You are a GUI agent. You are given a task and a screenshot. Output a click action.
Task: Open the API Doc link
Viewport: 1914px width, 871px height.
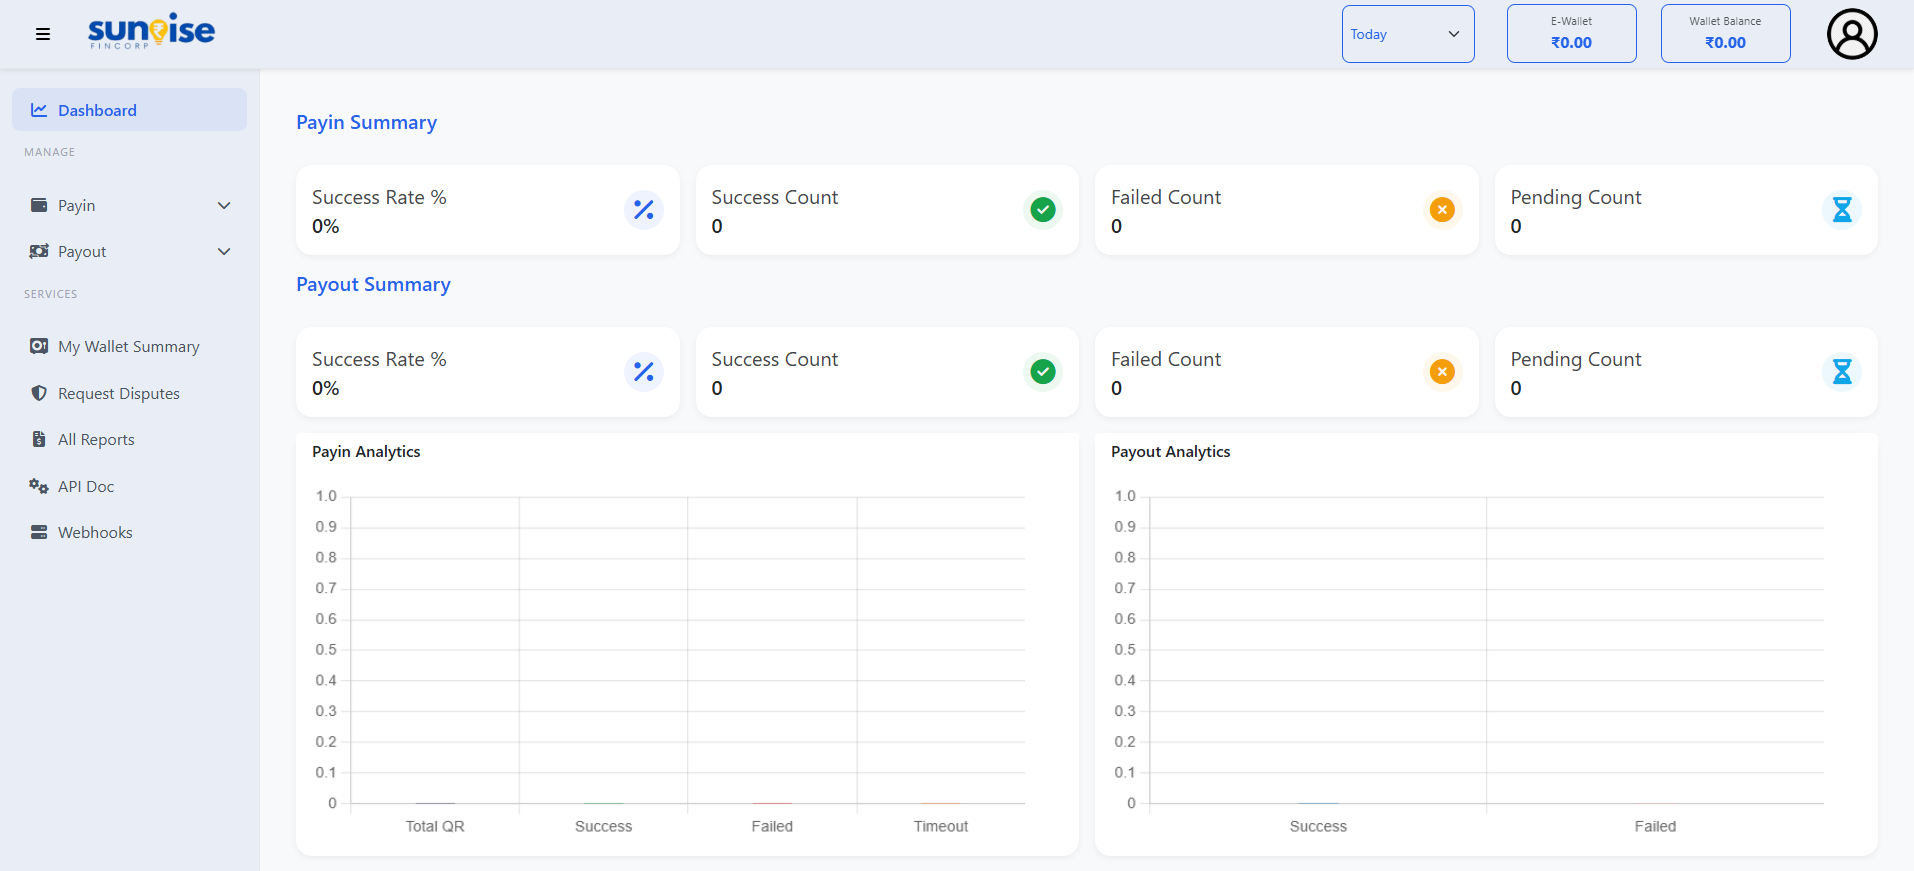click(86, 487)
